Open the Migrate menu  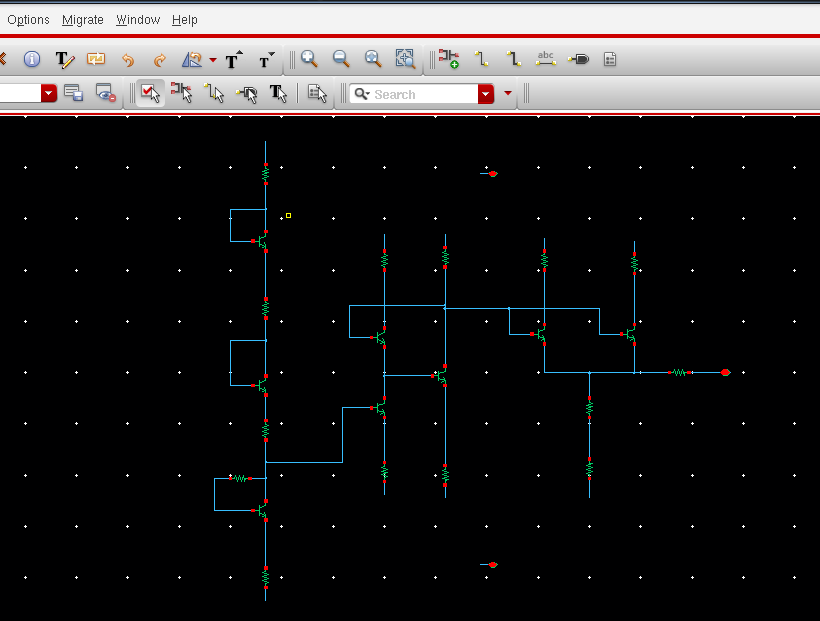coord(82,20)
